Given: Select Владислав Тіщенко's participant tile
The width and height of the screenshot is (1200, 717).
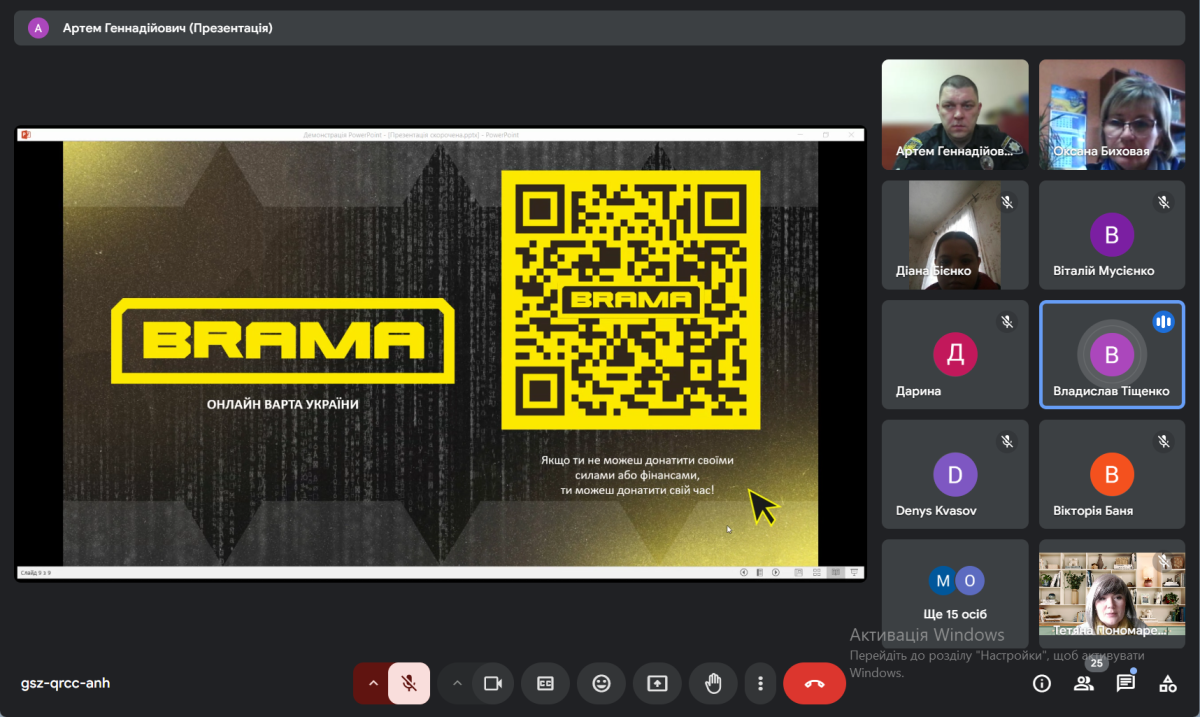Looking at the screenshot, I should [x=1111, y=355].
